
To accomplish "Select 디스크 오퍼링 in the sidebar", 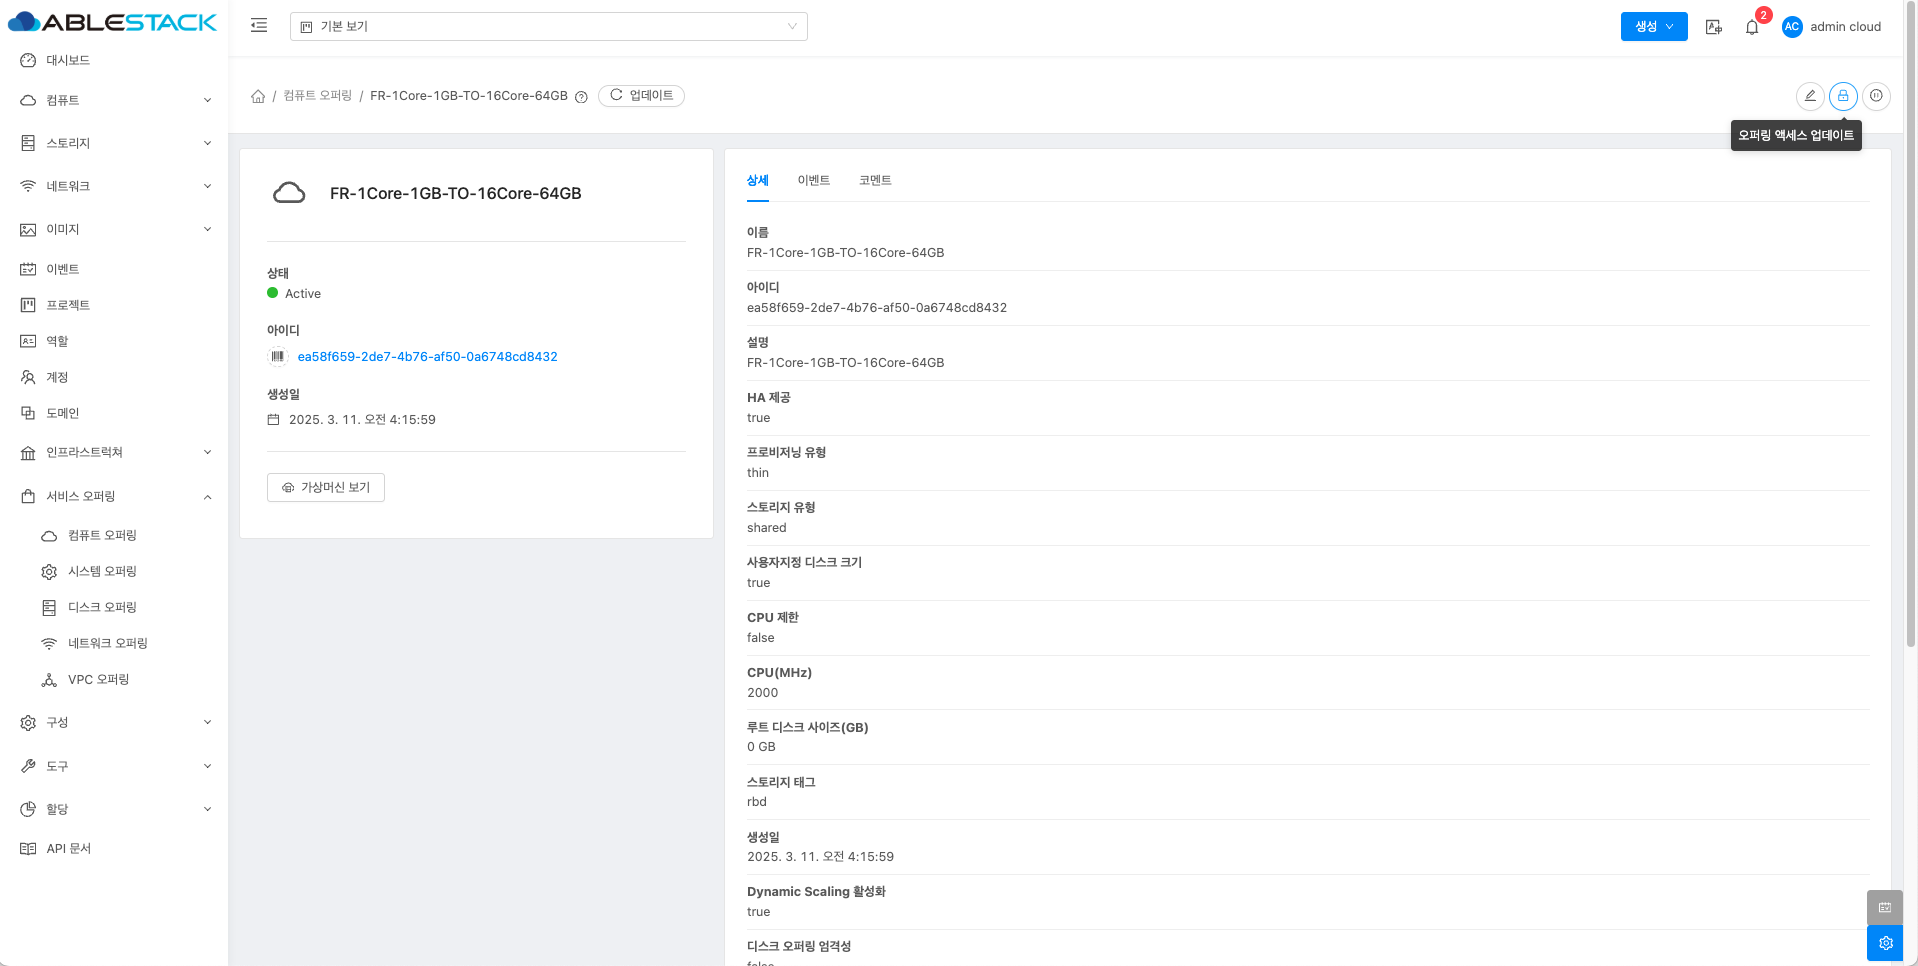I will [x=102, y=607].
